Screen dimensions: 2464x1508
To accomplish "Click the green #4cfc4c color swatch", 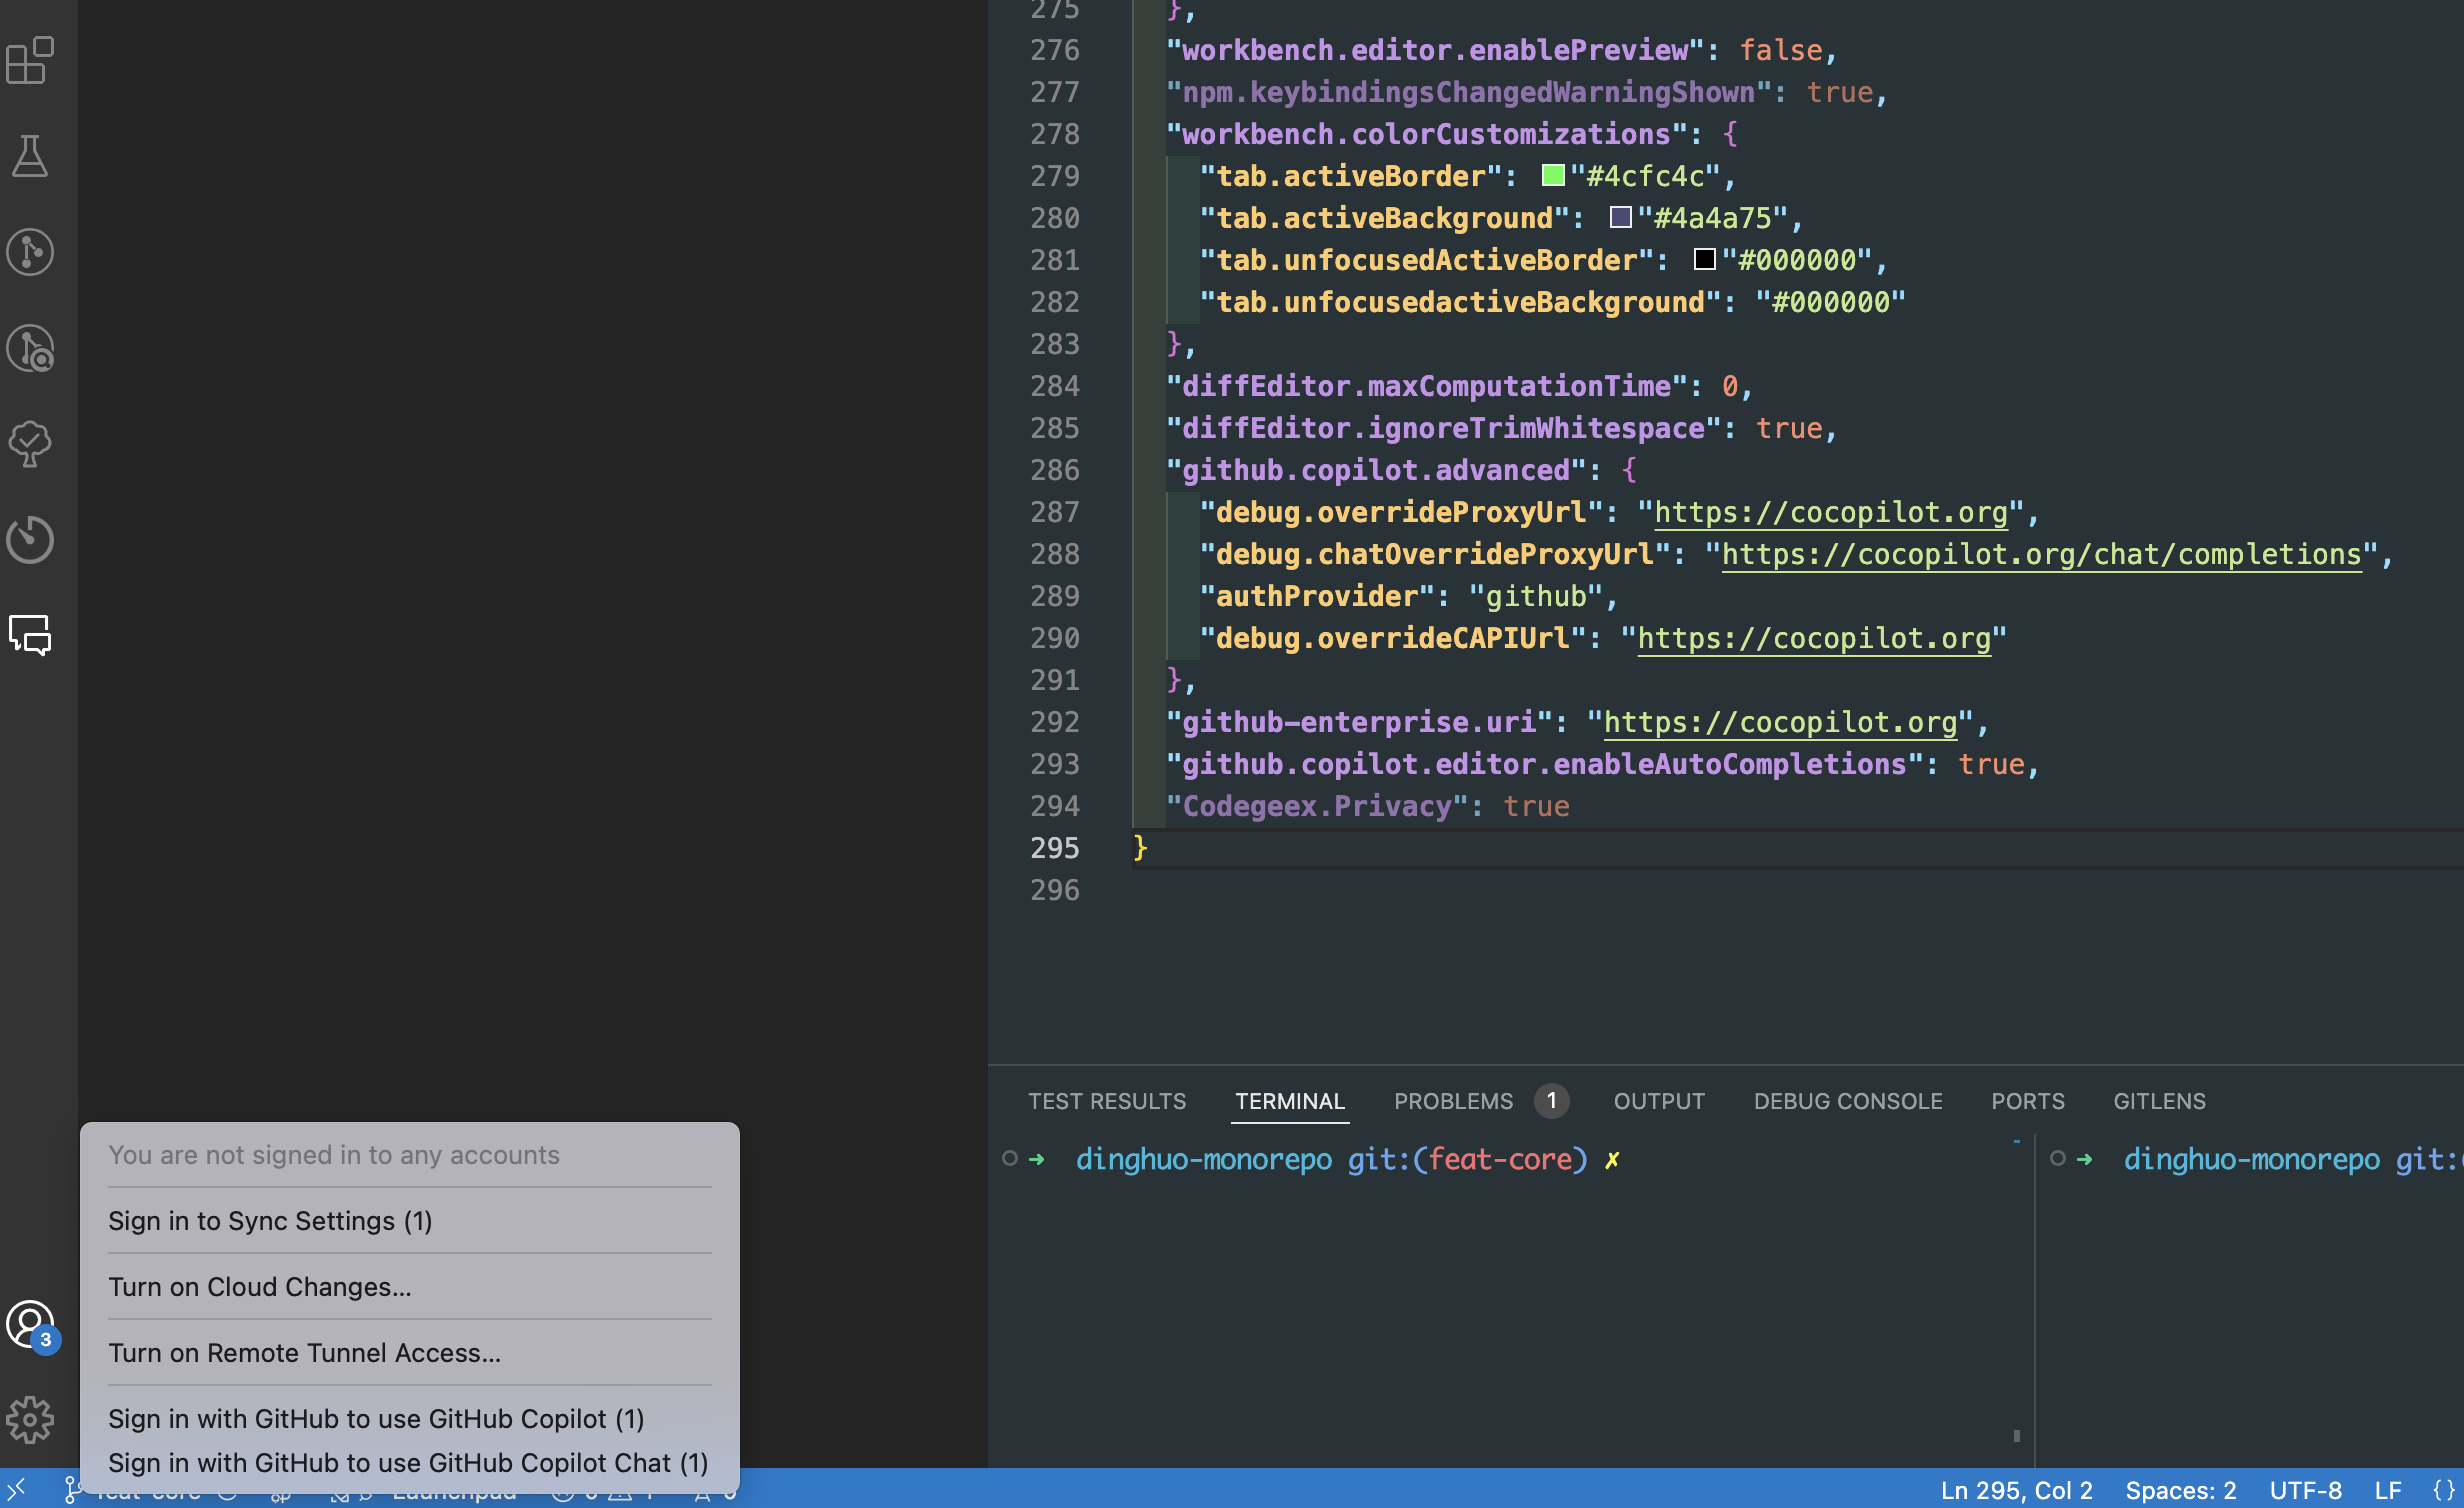I will [x=1553, y=176].
